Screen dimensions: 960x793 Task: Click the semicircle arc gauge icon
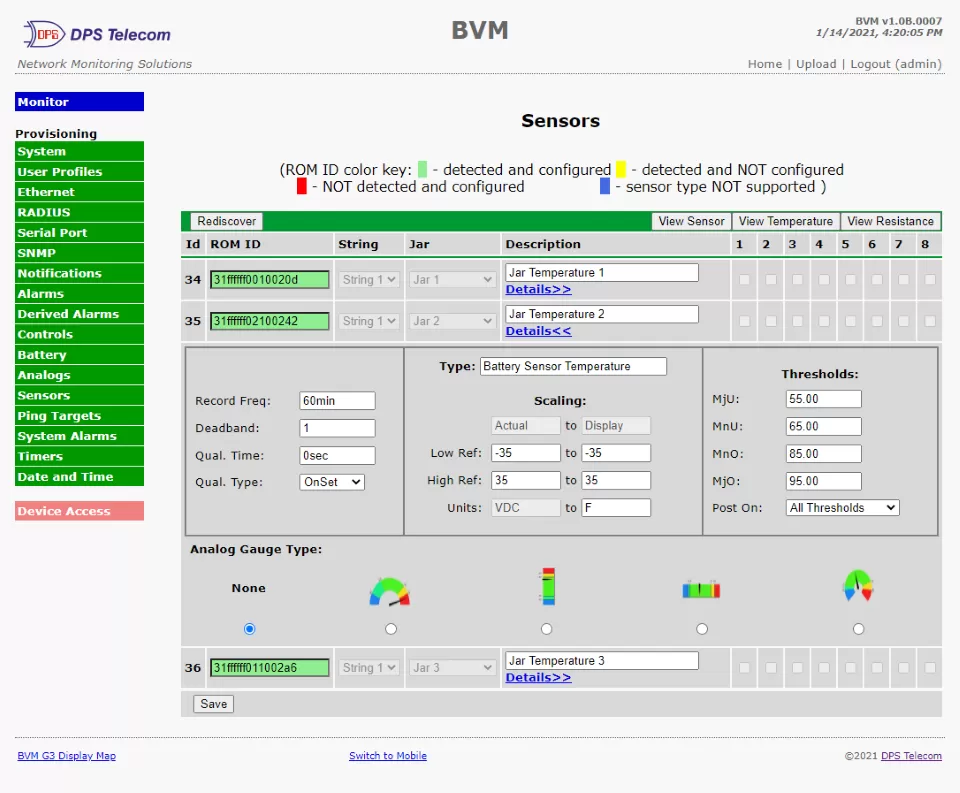pyautogui.click(x=390, y=590)
